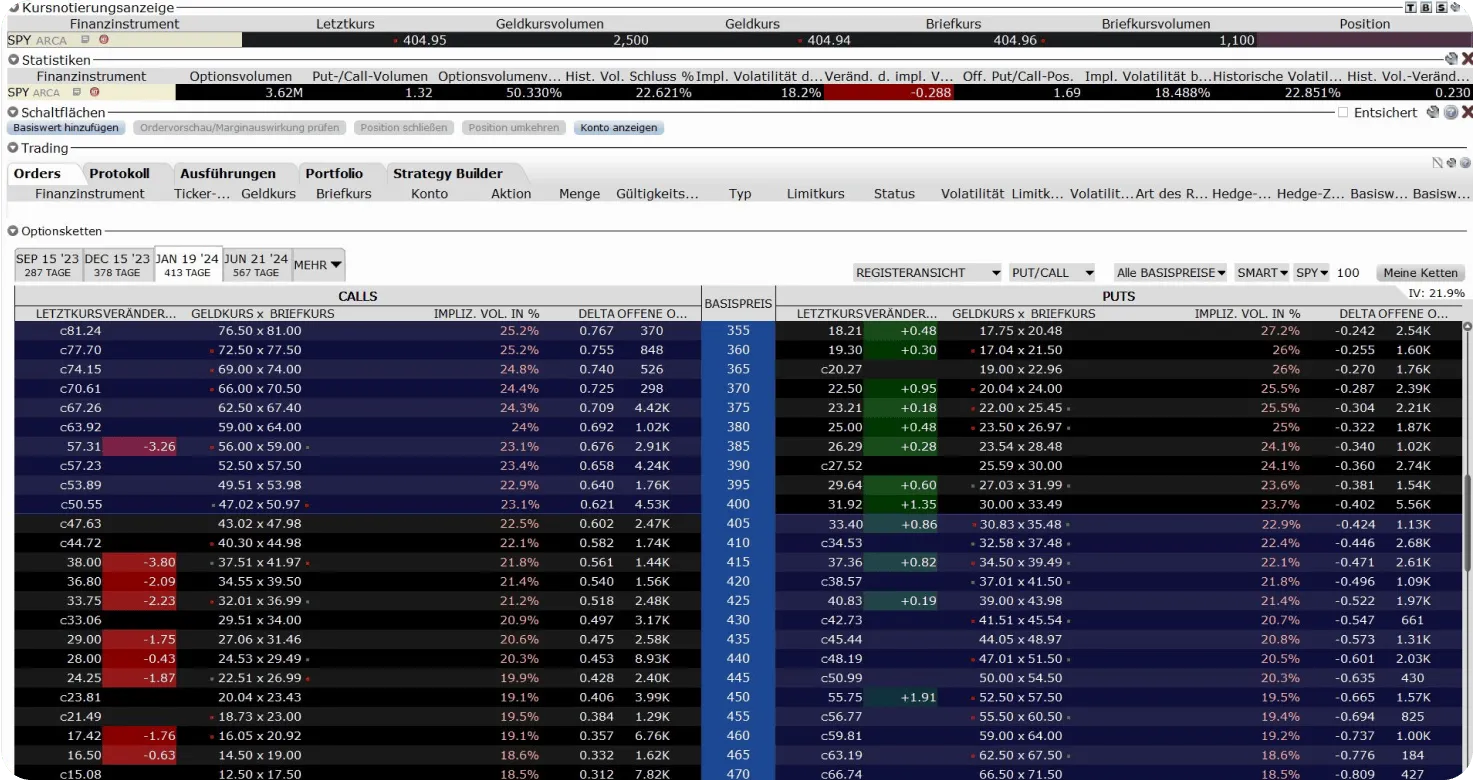Click the Position schließen button
The height and width of the screenshot is (780, 1473).
tap(405, 128)
